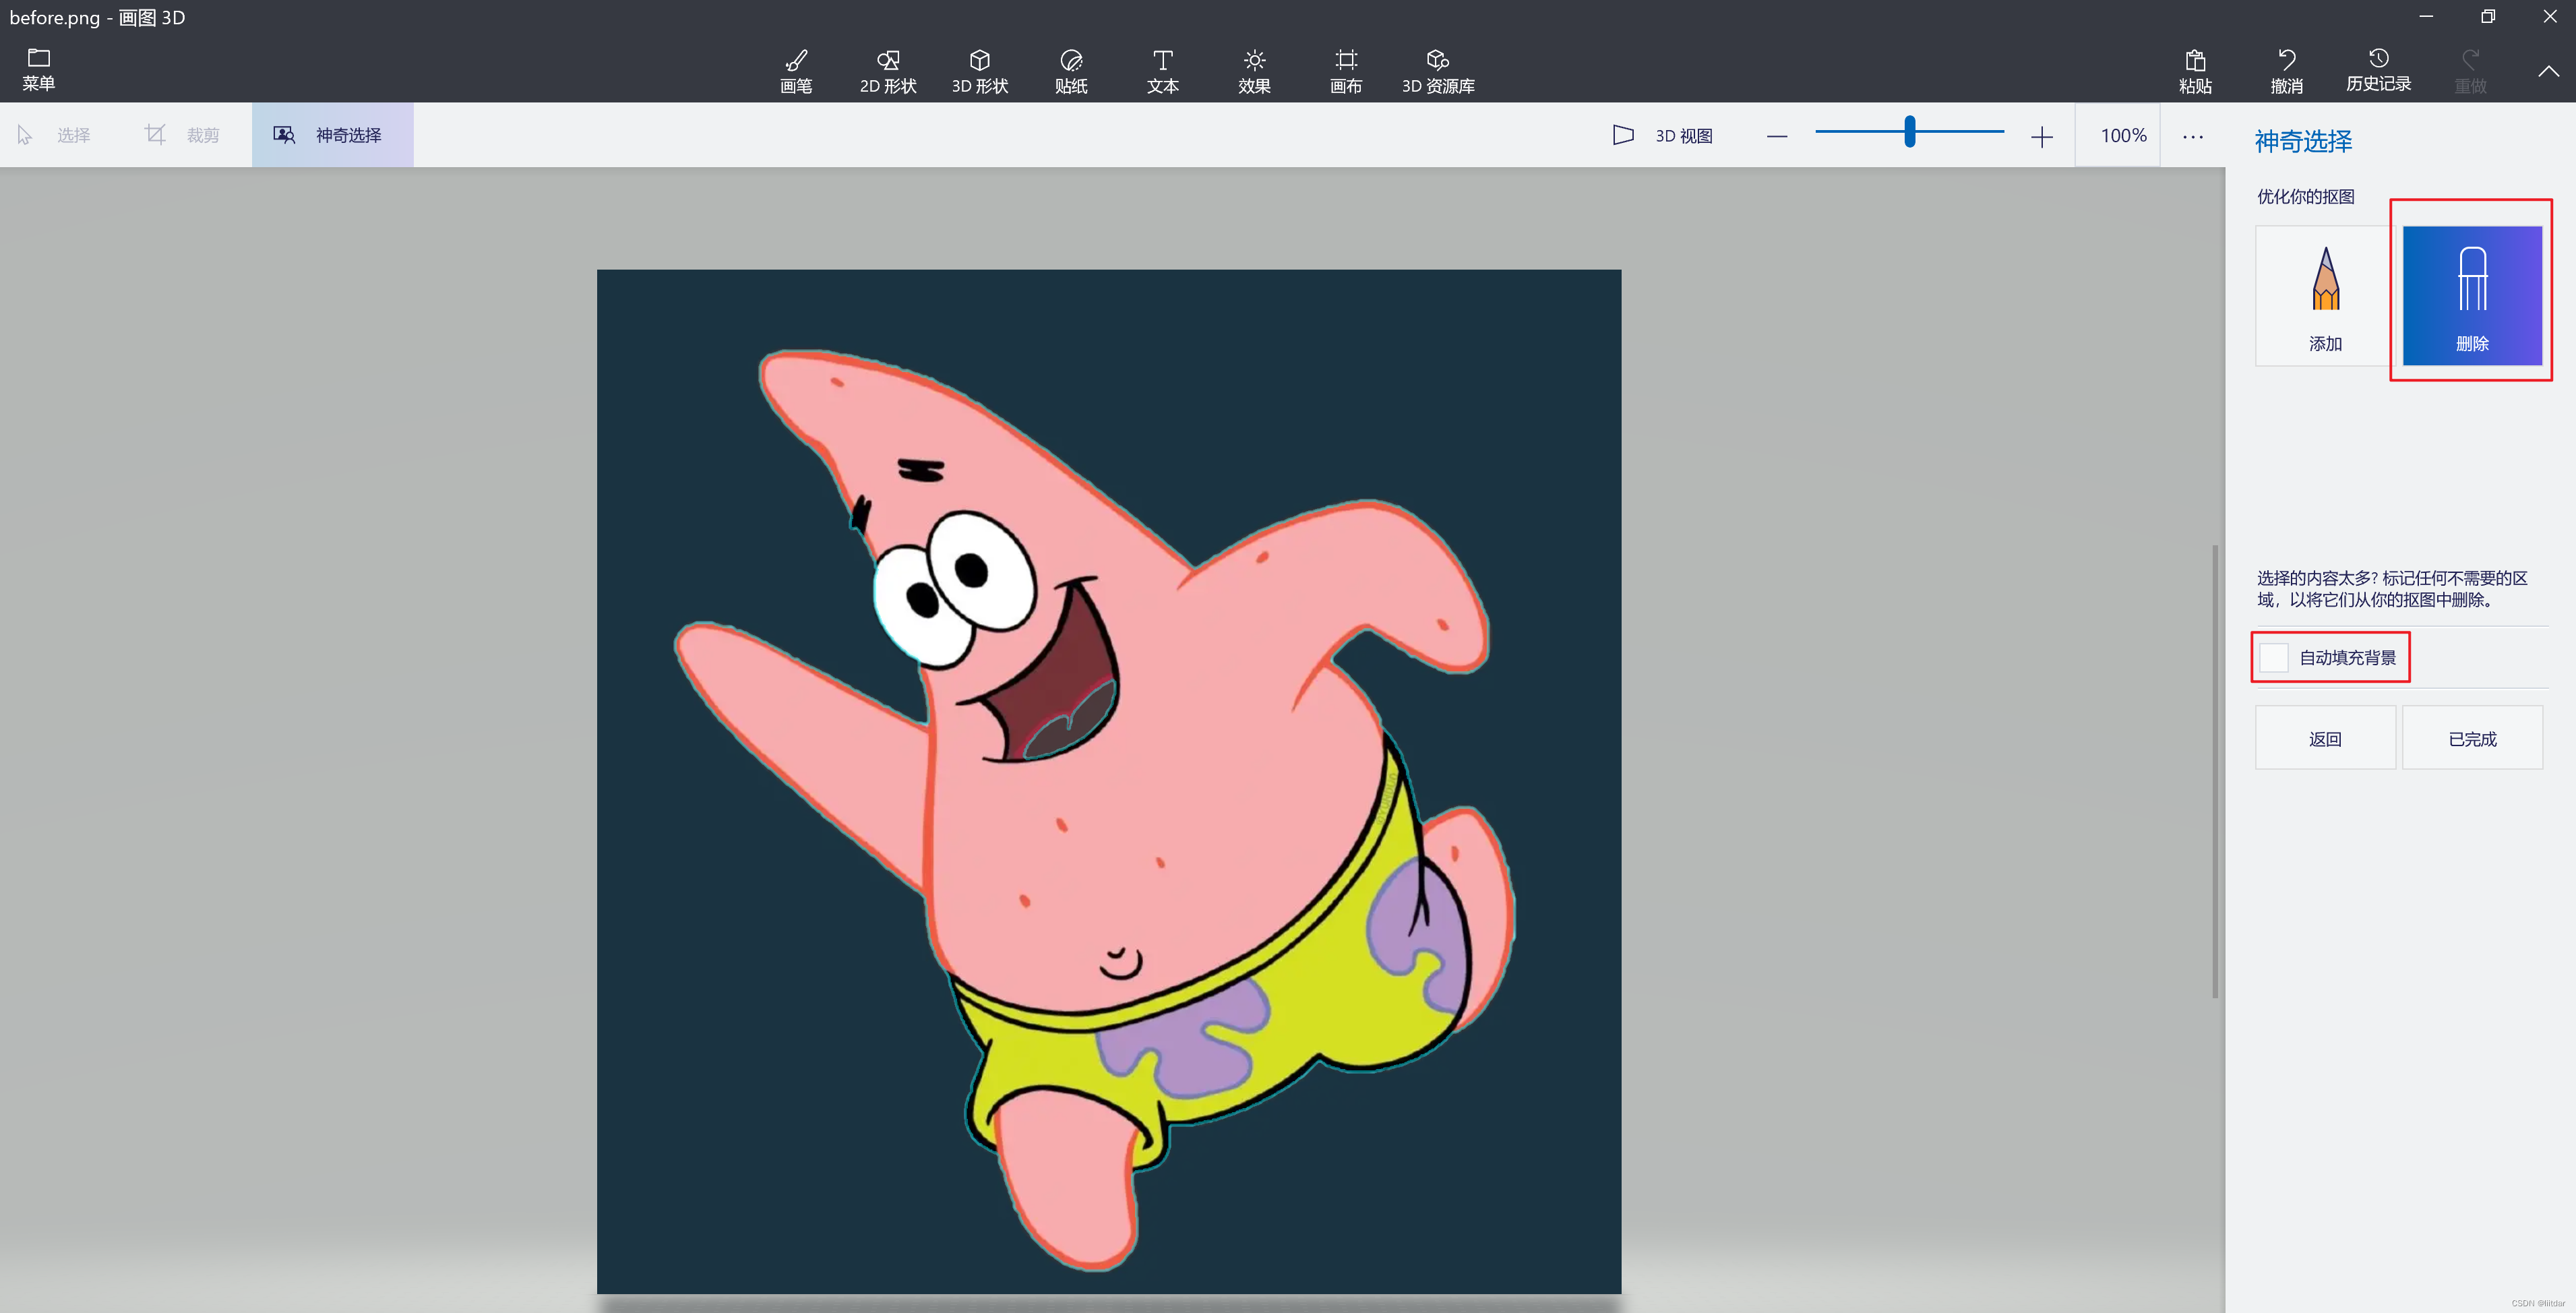
Task: Confirm selection with 已完成
Action: [x=2473, y=737]
